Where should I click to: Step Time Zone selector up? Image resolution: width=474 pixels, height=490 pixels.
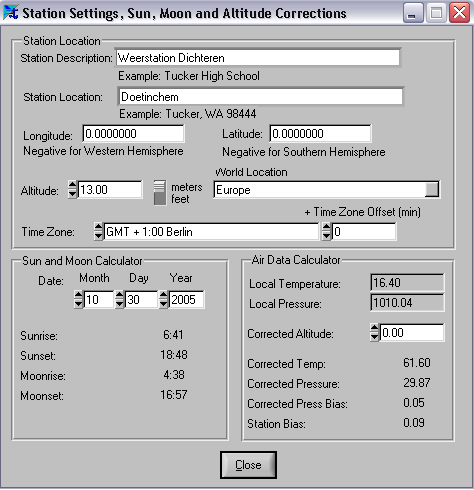[98, 227]
